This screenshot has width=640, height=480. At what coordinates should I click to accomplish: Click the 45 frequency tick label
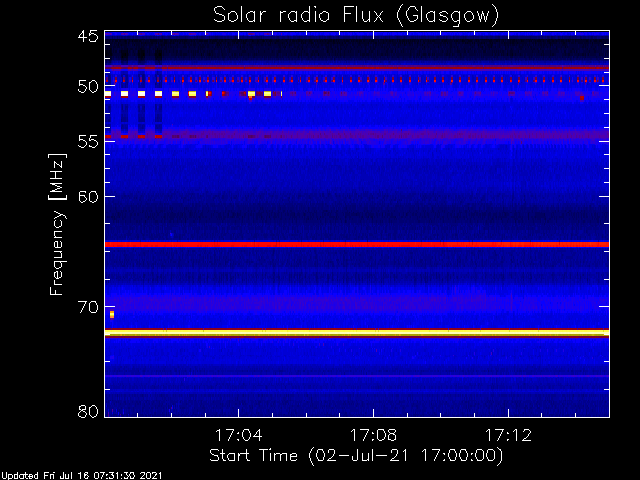coord(88,37)
